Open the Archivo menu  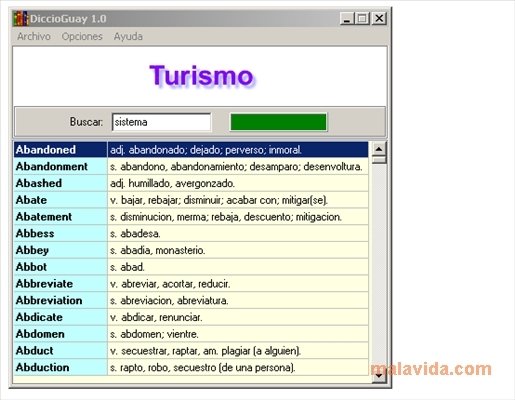click(x=34, y=36)
